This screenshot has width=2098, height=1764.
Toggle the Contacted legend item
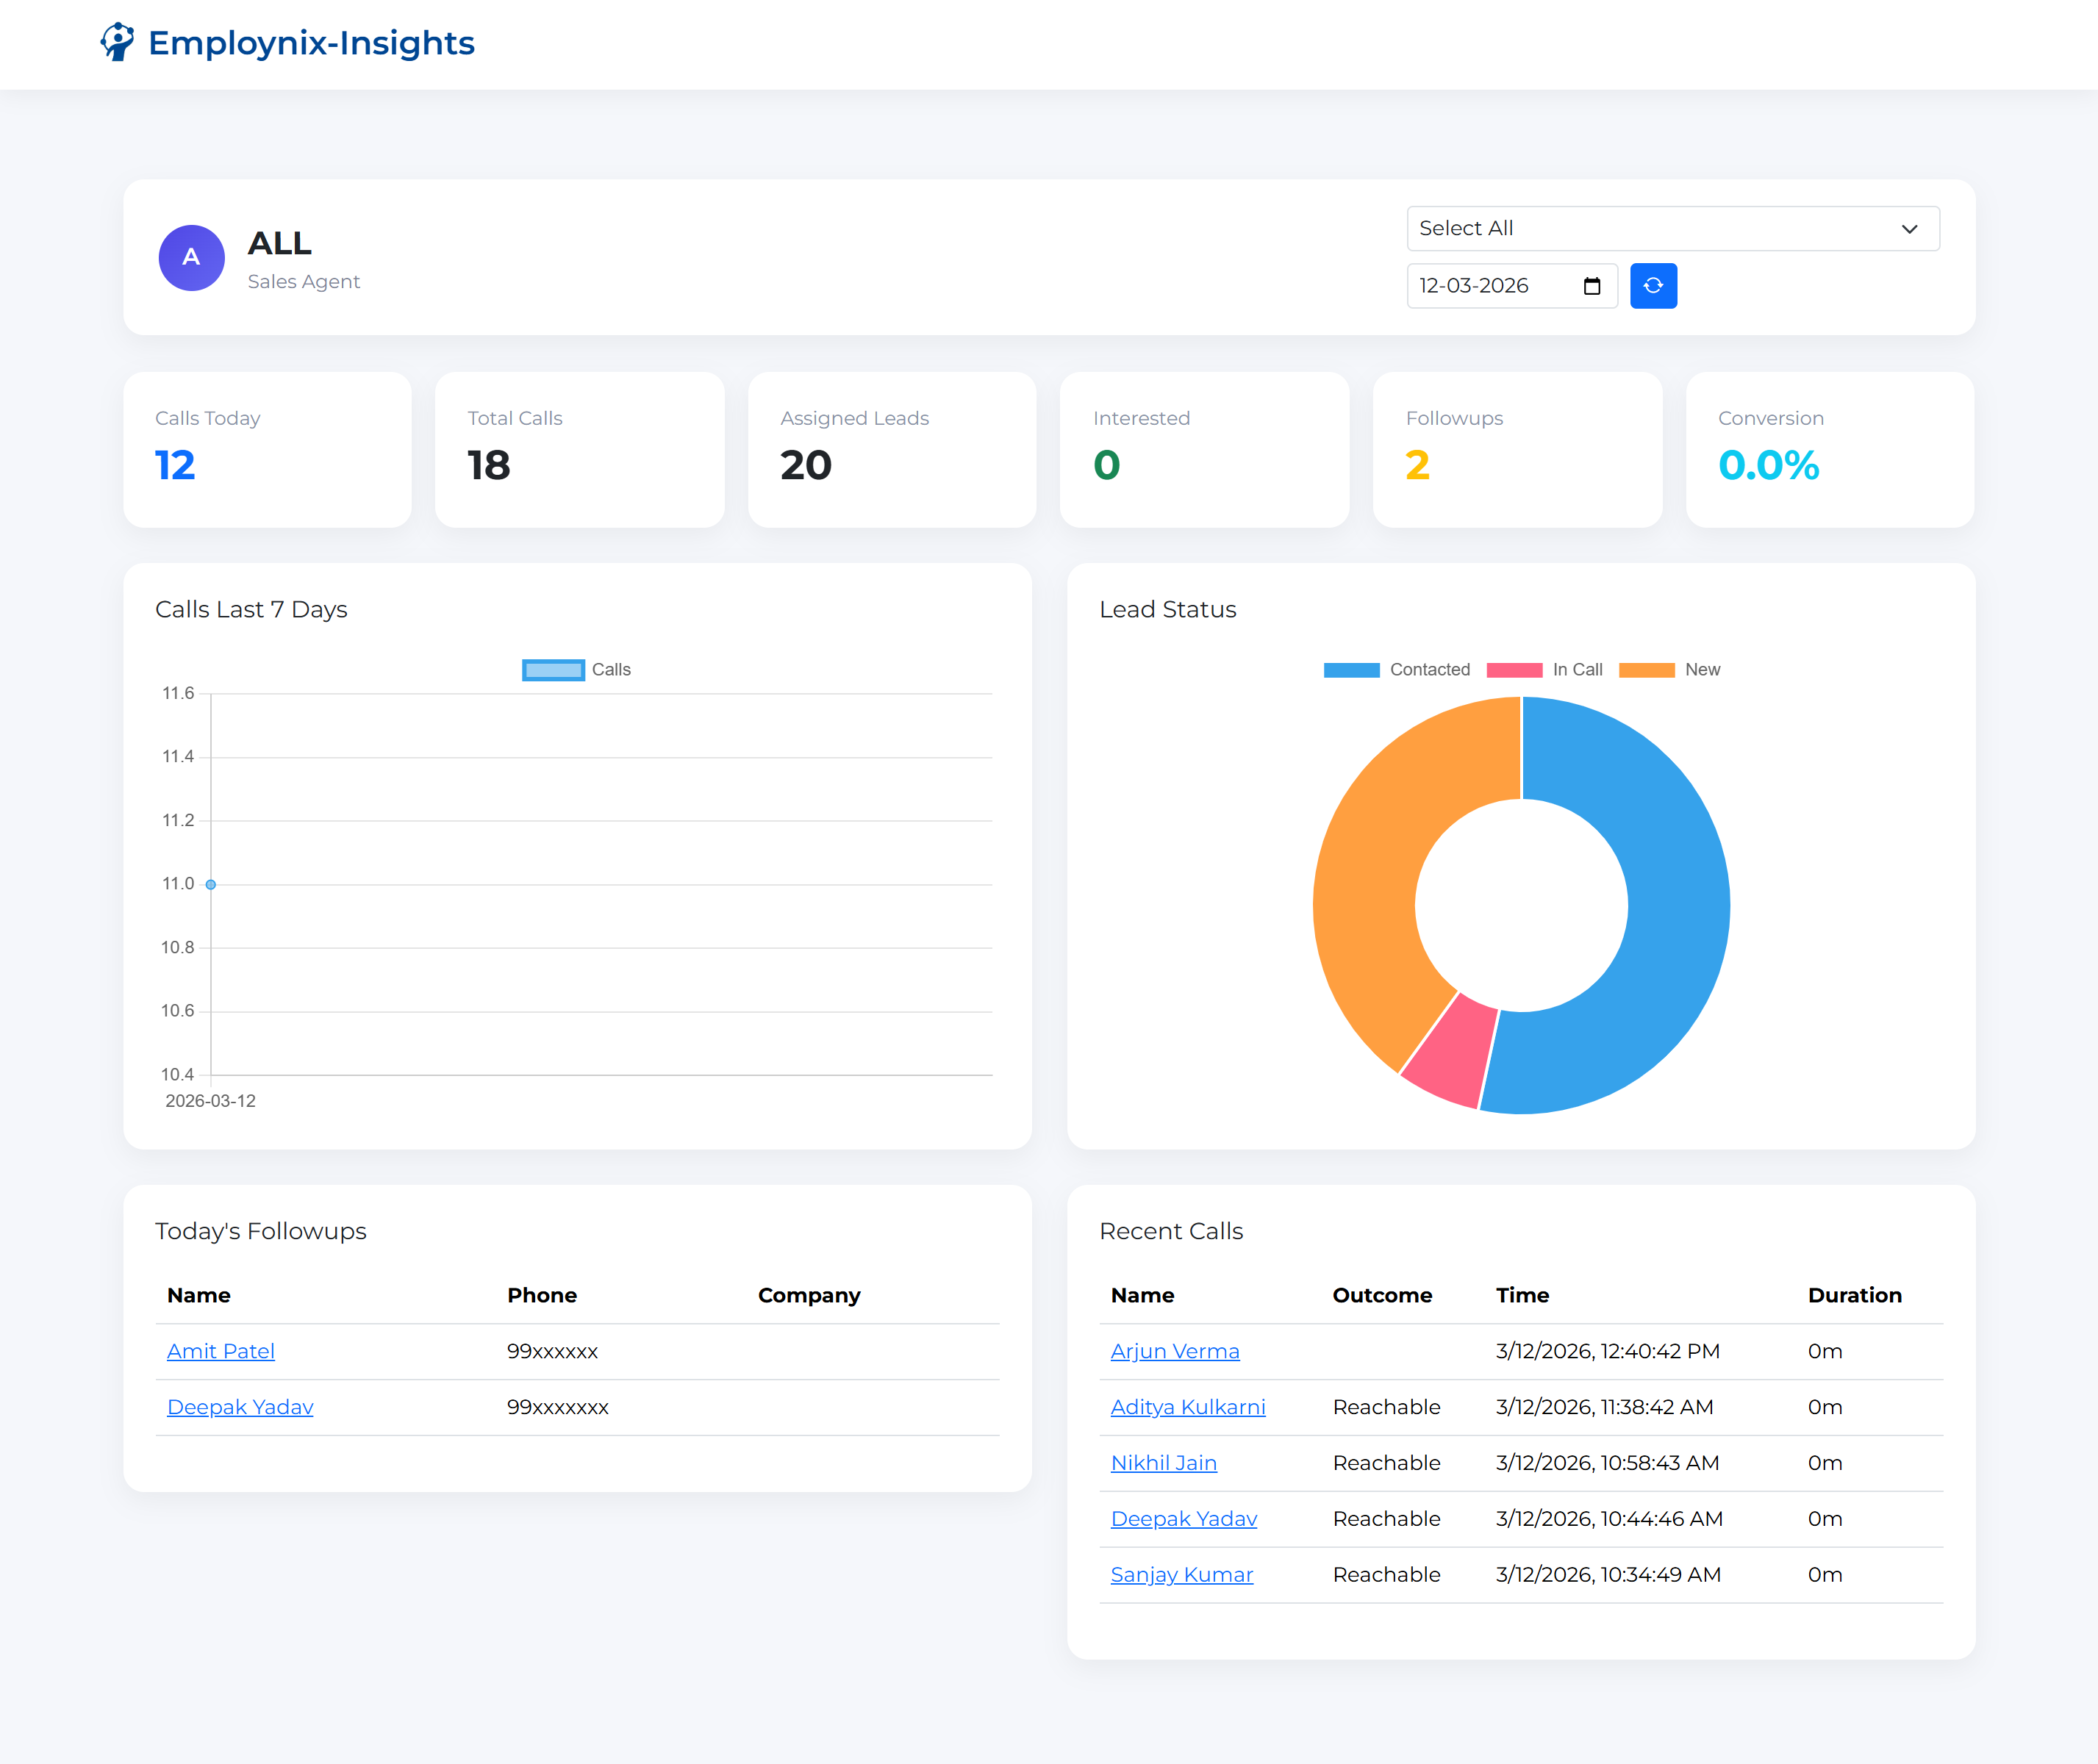pos(1396,670)
